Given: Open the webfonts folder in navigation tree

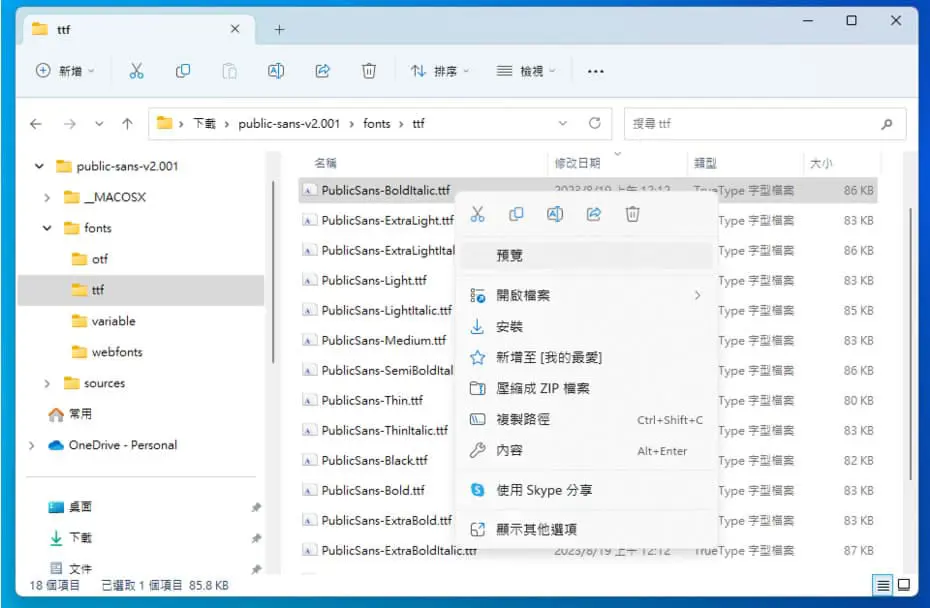Looking at the screenshot, I should click(117, 352).
